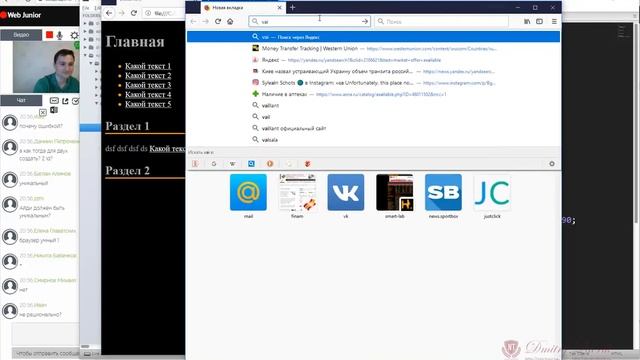Image resolution: width=640 pixels, height=360 pixels.
Task: Select the "Новая вкладка" tab
Action: (x=242, y=7)
